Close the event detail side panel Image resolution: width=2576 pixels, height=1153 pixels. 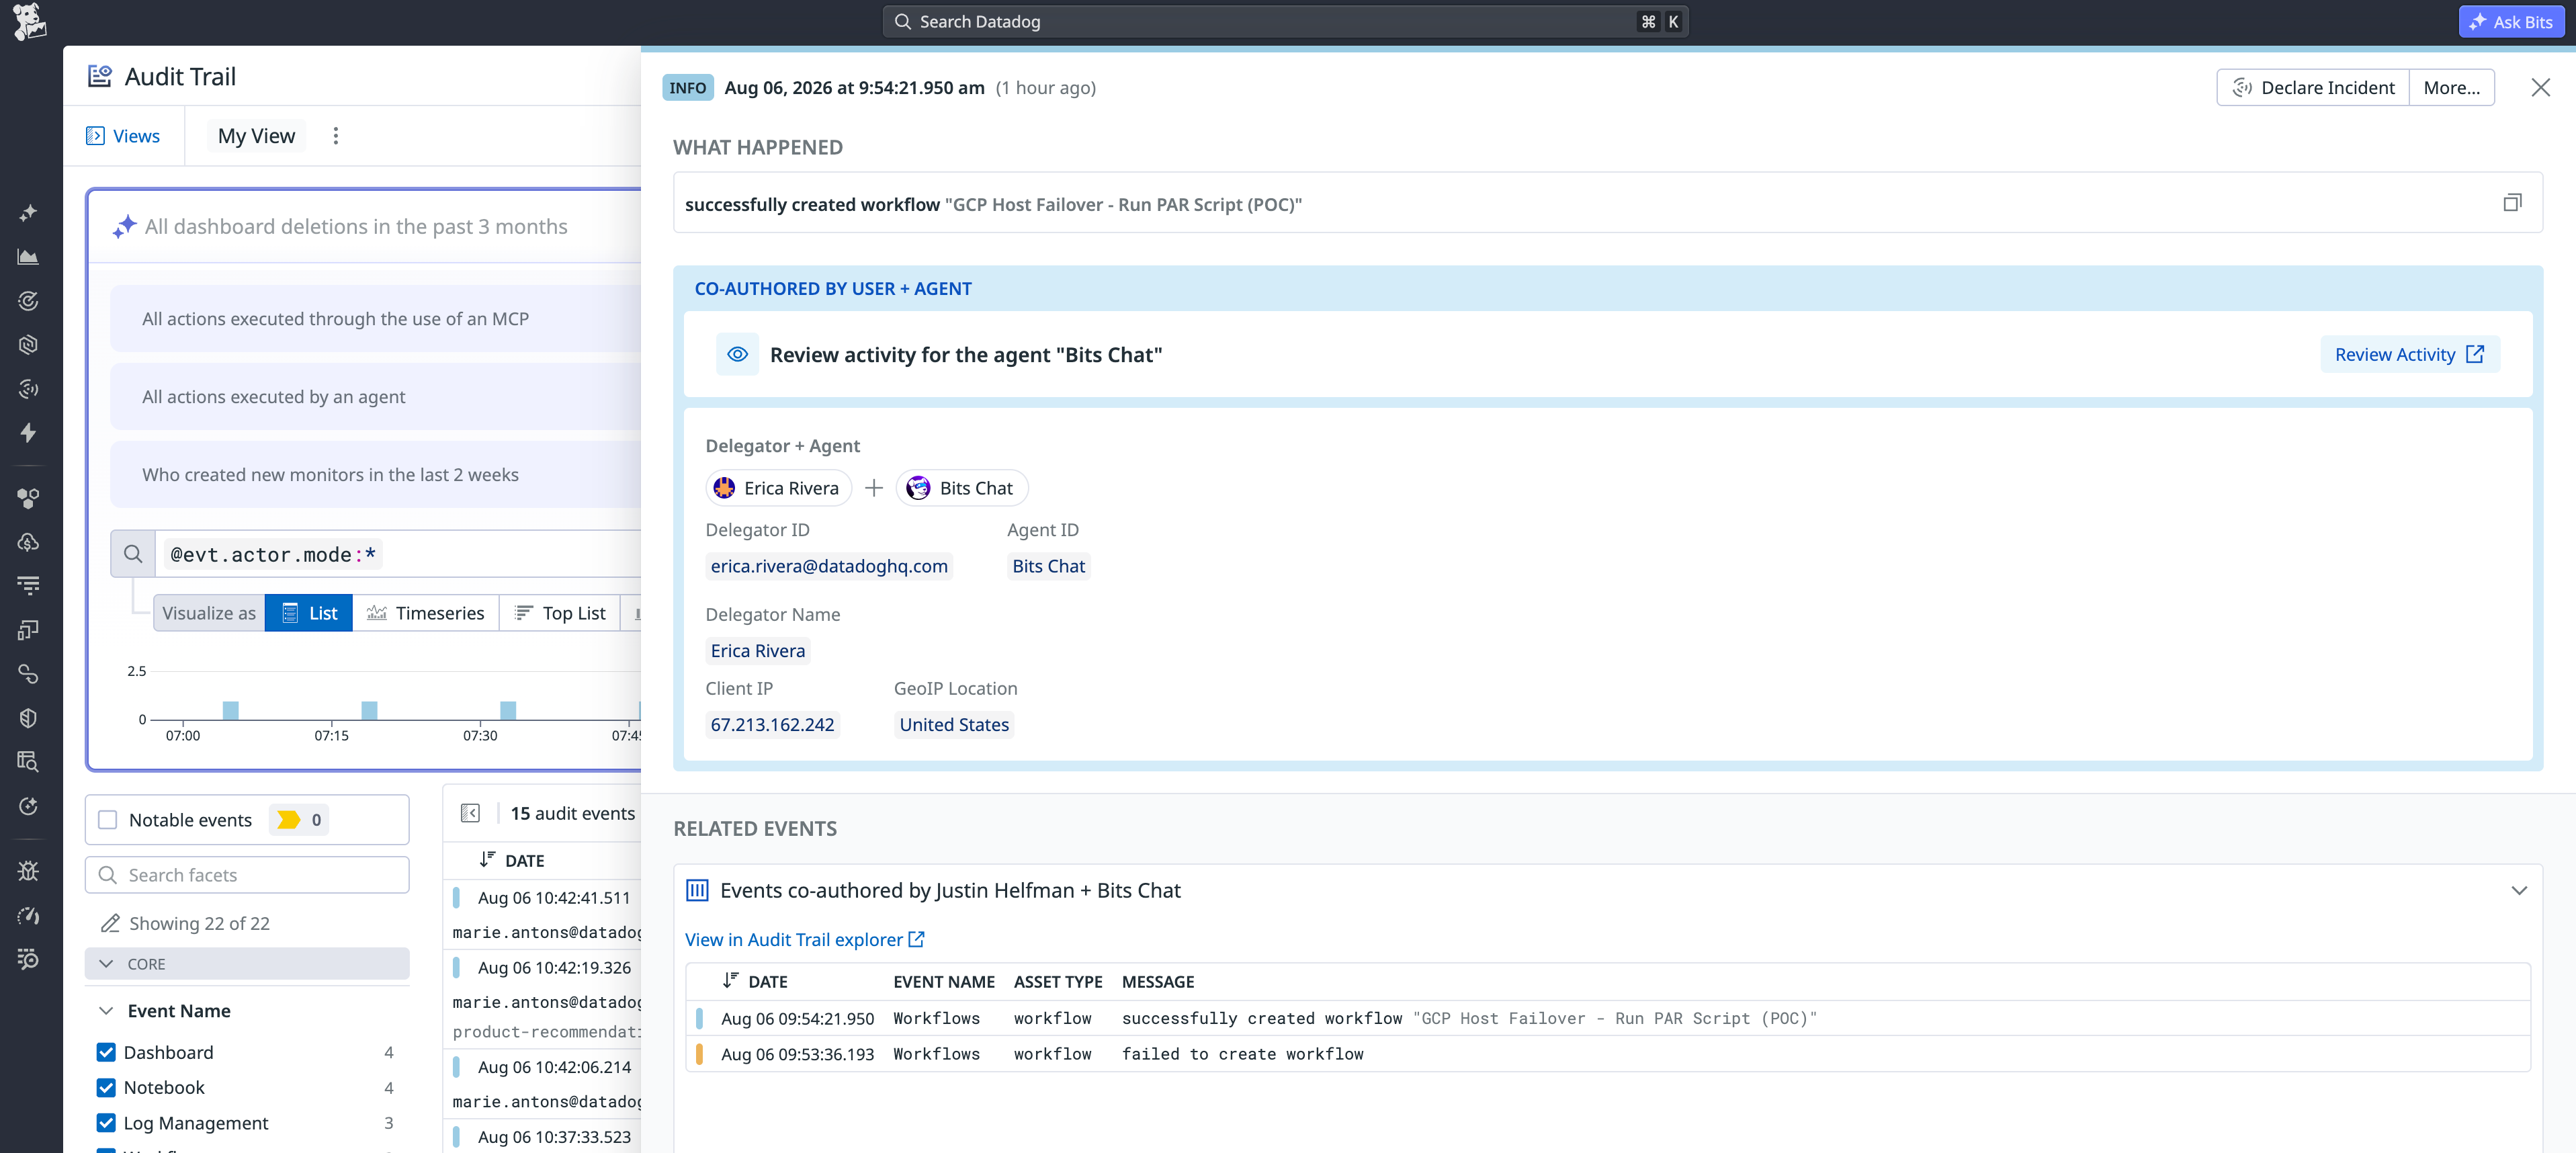[2540, 88]
